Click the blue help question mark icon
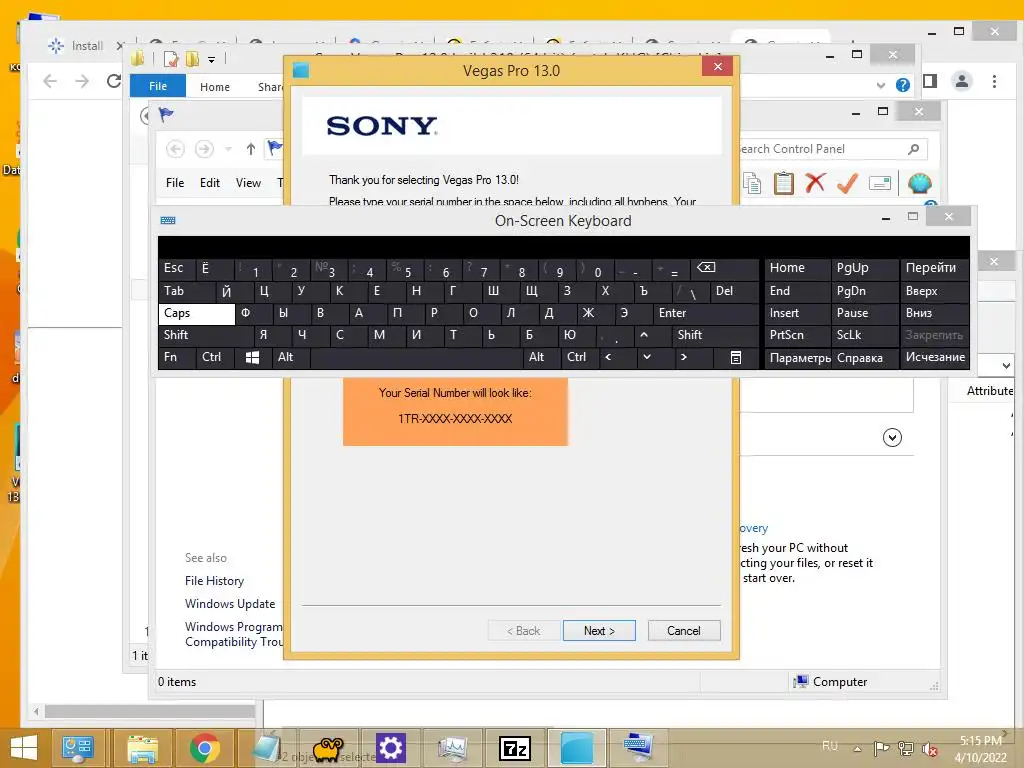 point(903,85)
